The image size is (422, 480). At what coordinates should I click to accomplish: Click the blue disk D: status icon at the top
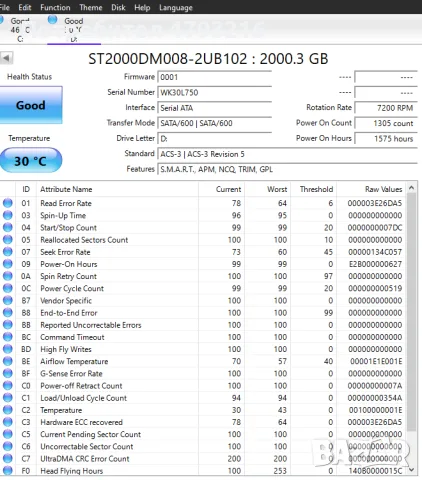[52, 20]
